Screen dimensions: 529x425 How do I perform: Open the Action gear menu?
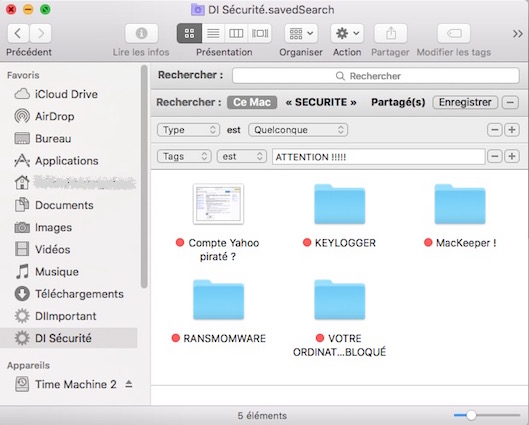(347, 33)
